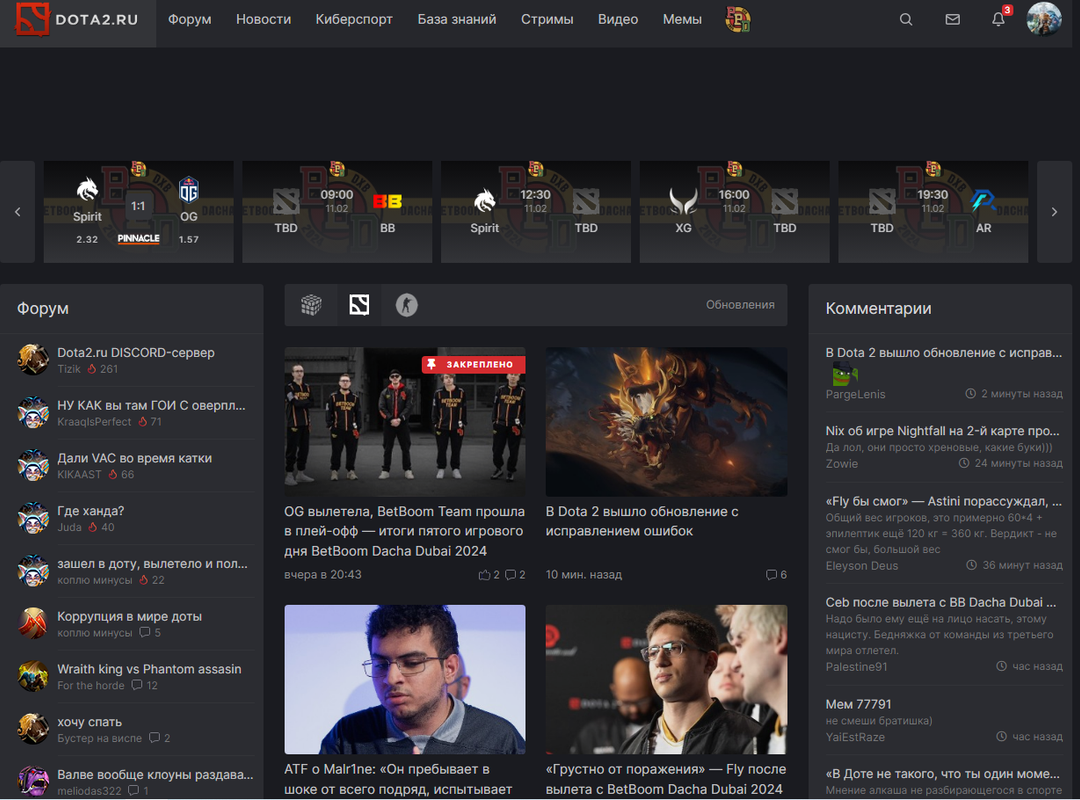Open the Видео menu item

[x=618, y=19]
